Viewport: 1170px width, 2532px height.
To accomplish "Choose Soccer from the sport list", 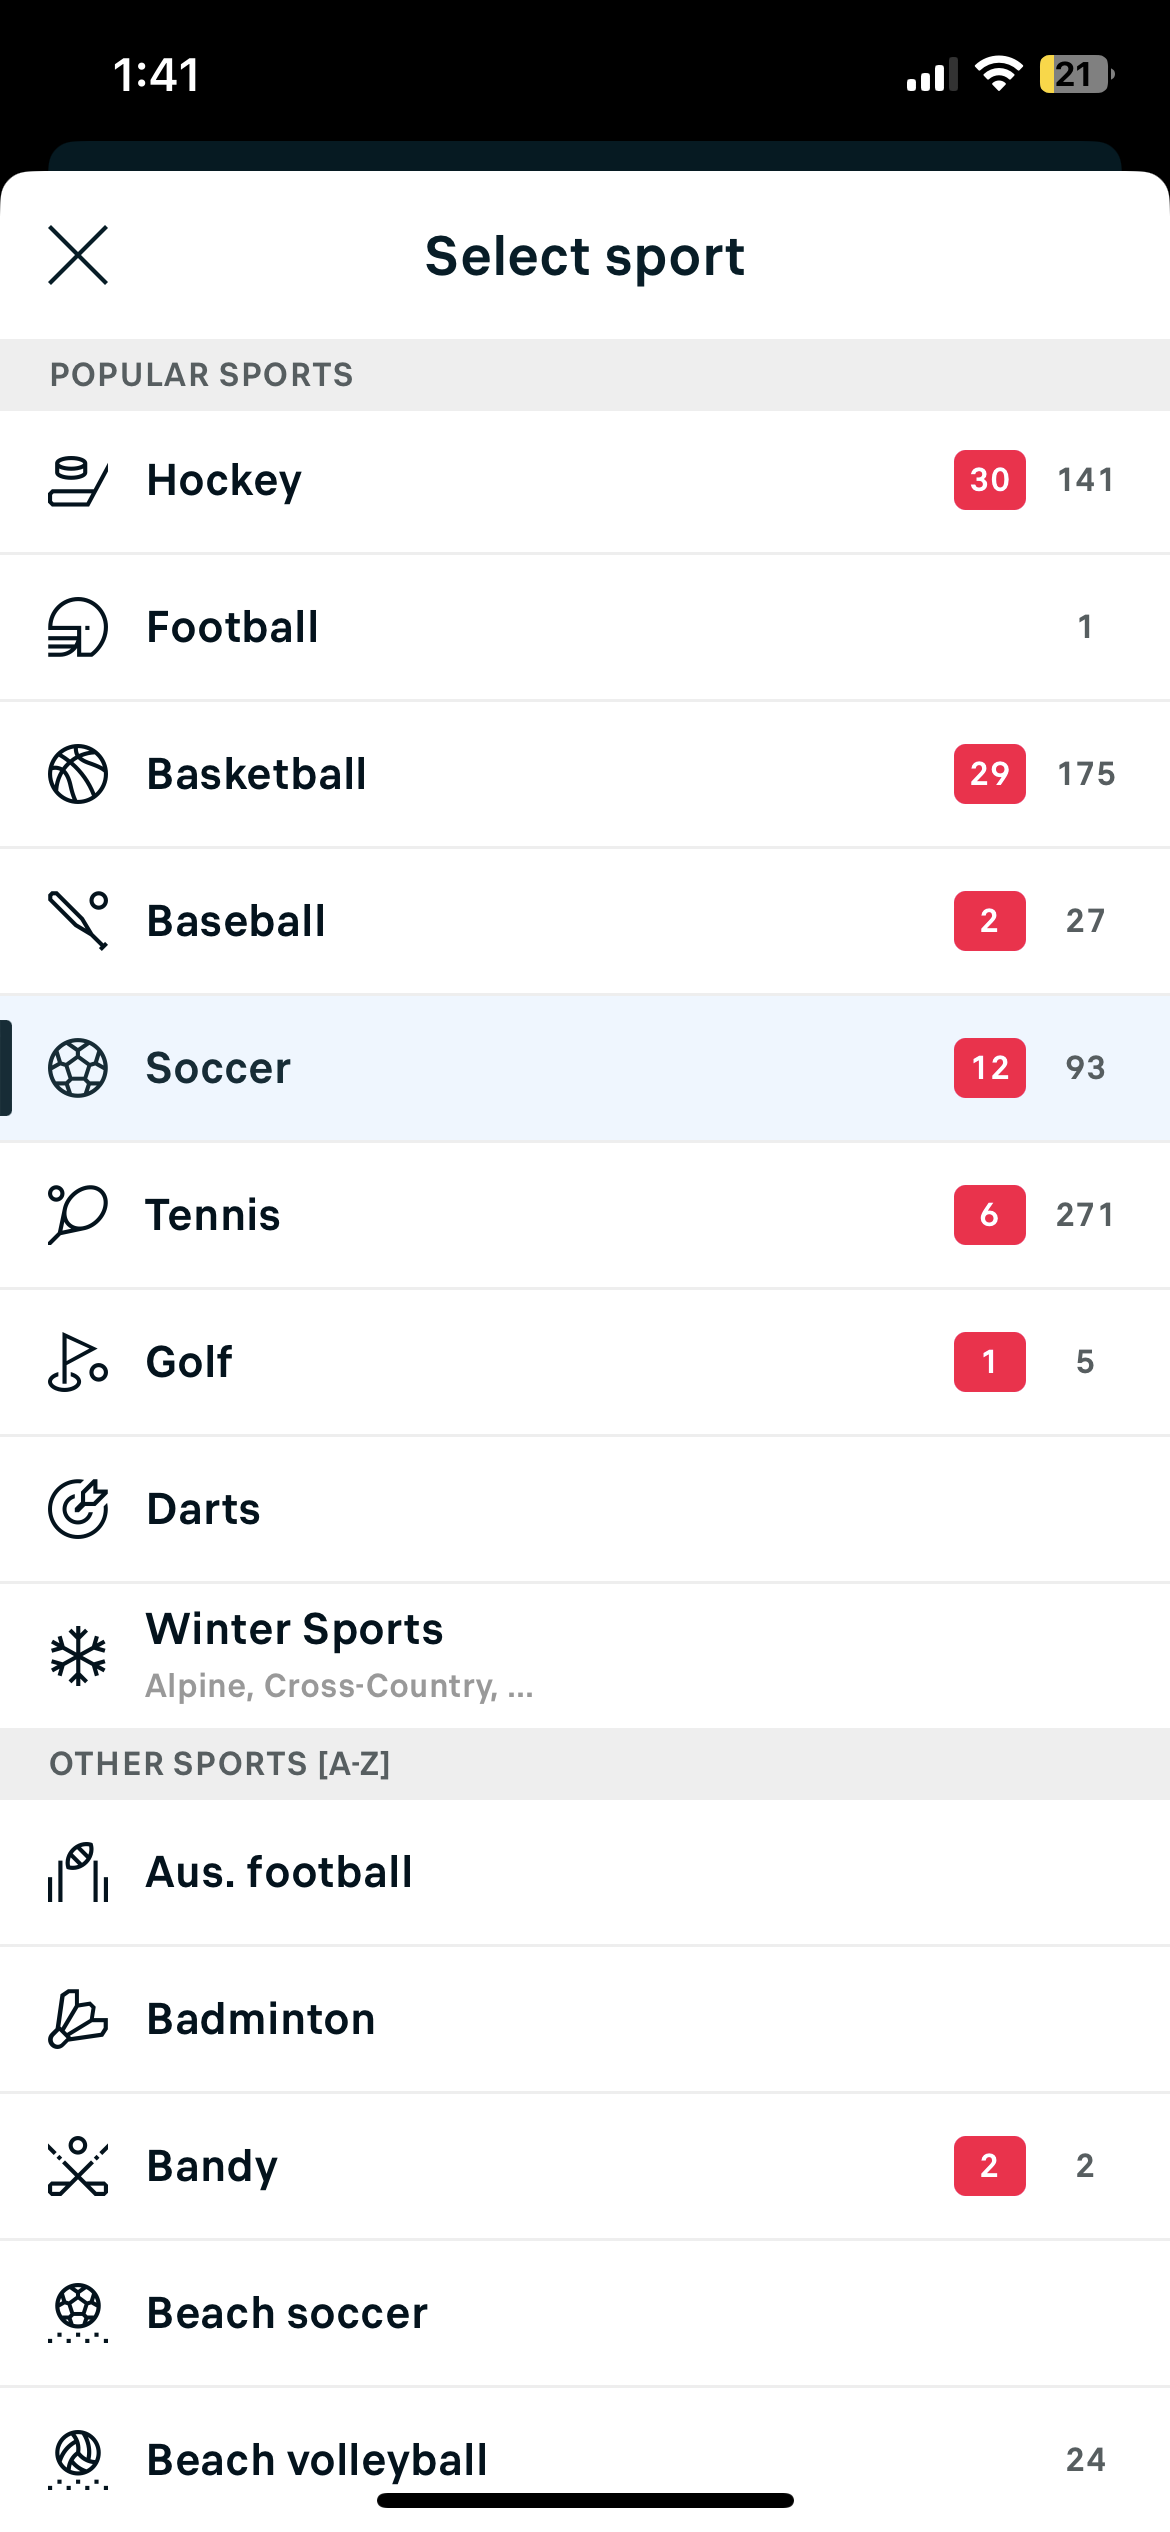I will point(218,1068).
